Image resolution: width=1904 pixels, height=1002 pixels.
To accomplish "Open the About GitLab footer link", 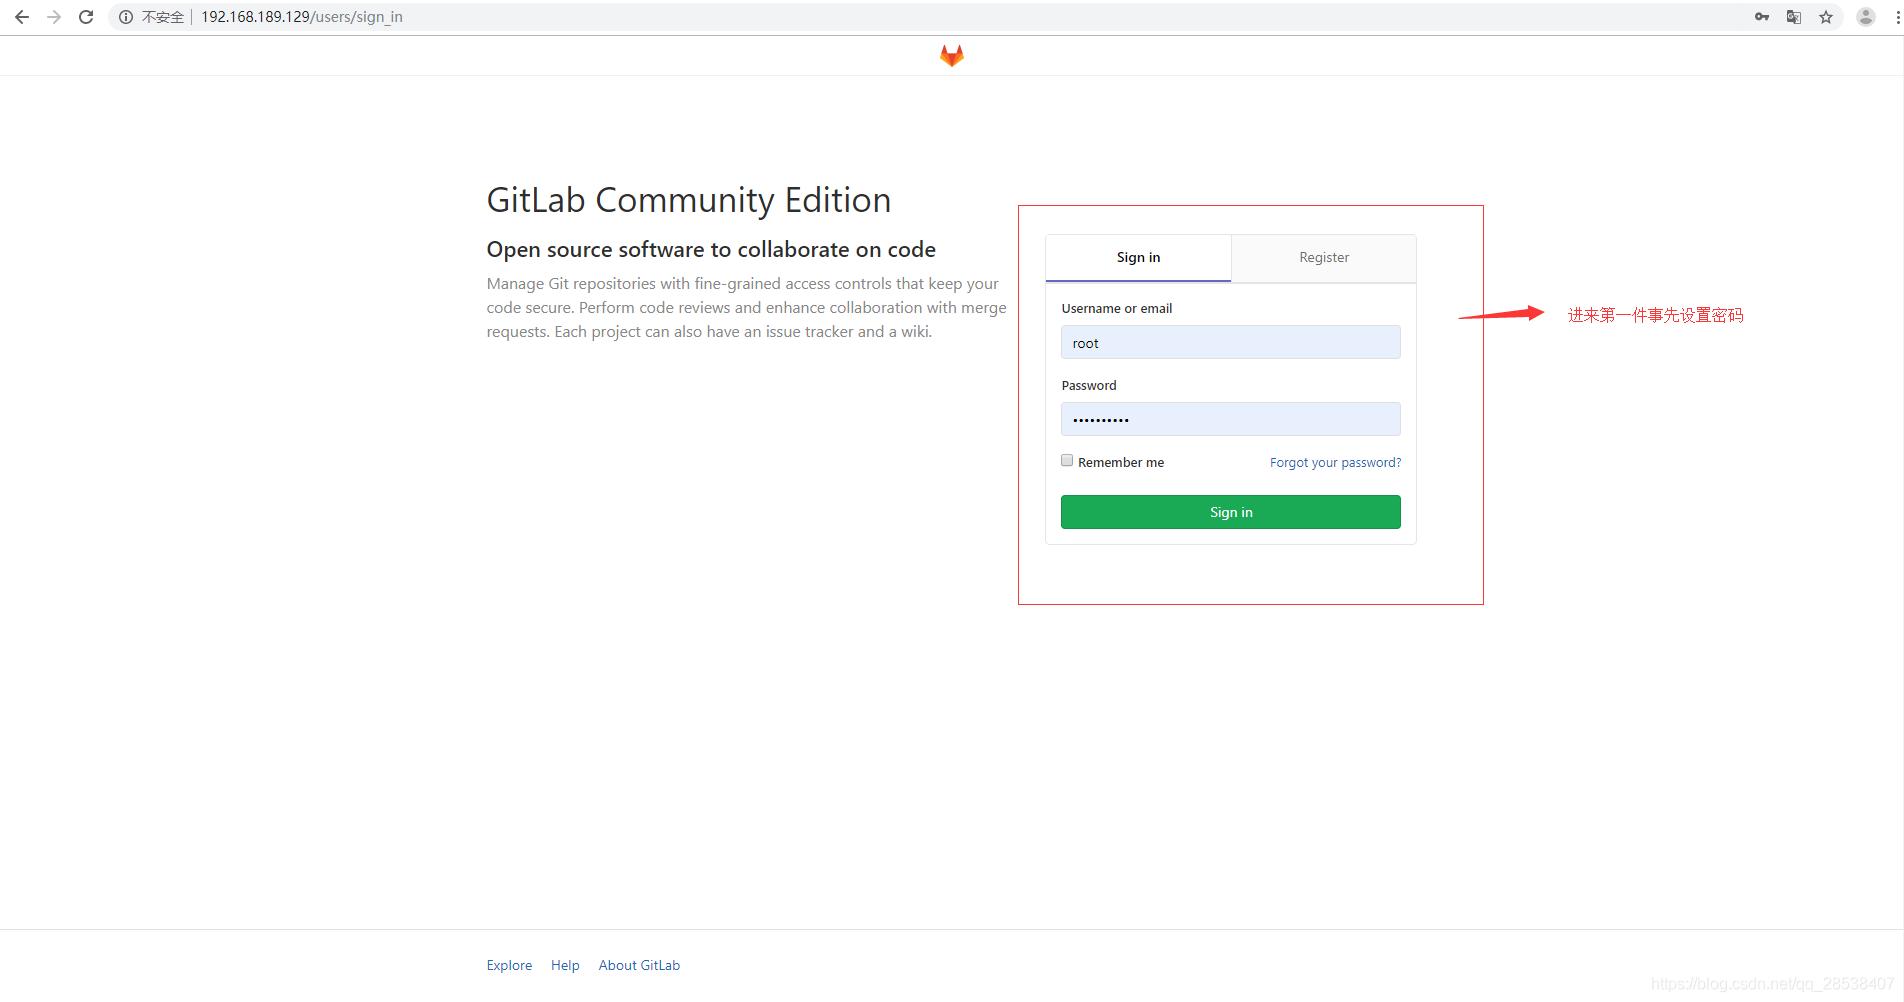I will (639, 965).
